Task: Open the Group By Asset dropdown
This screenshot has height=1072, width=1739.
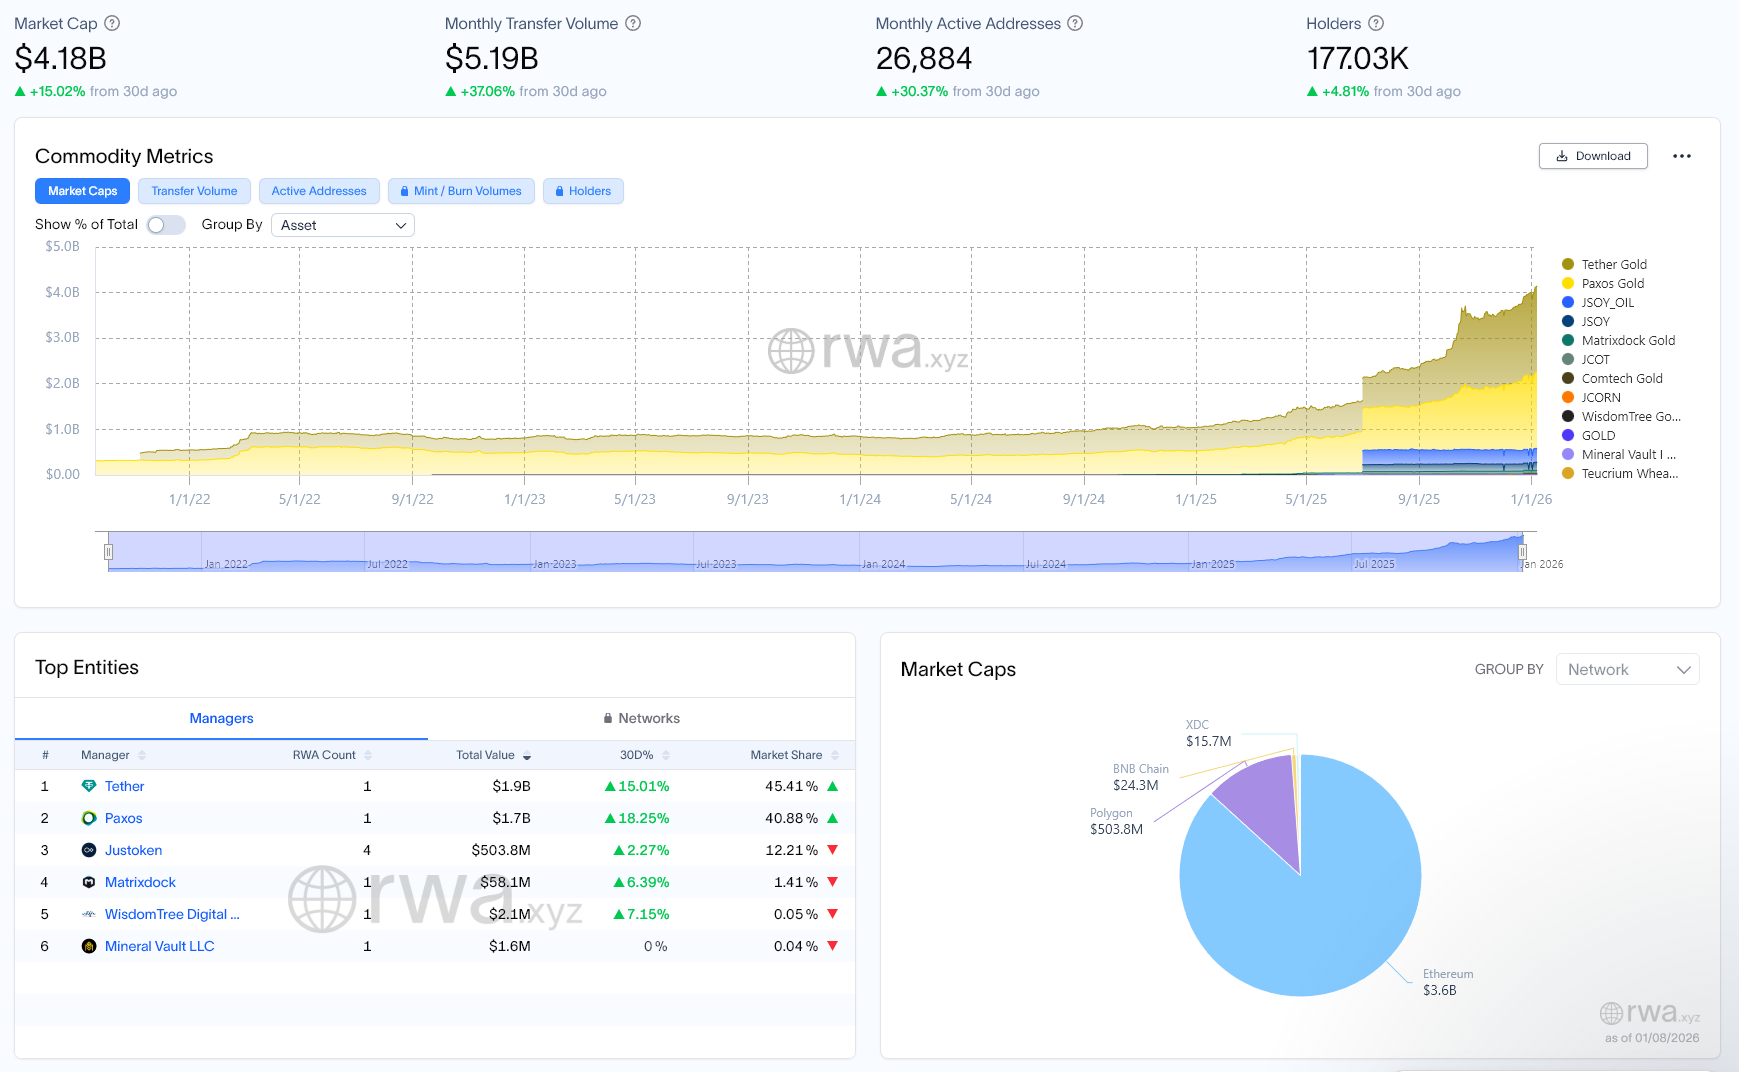Action: [342, 224]
